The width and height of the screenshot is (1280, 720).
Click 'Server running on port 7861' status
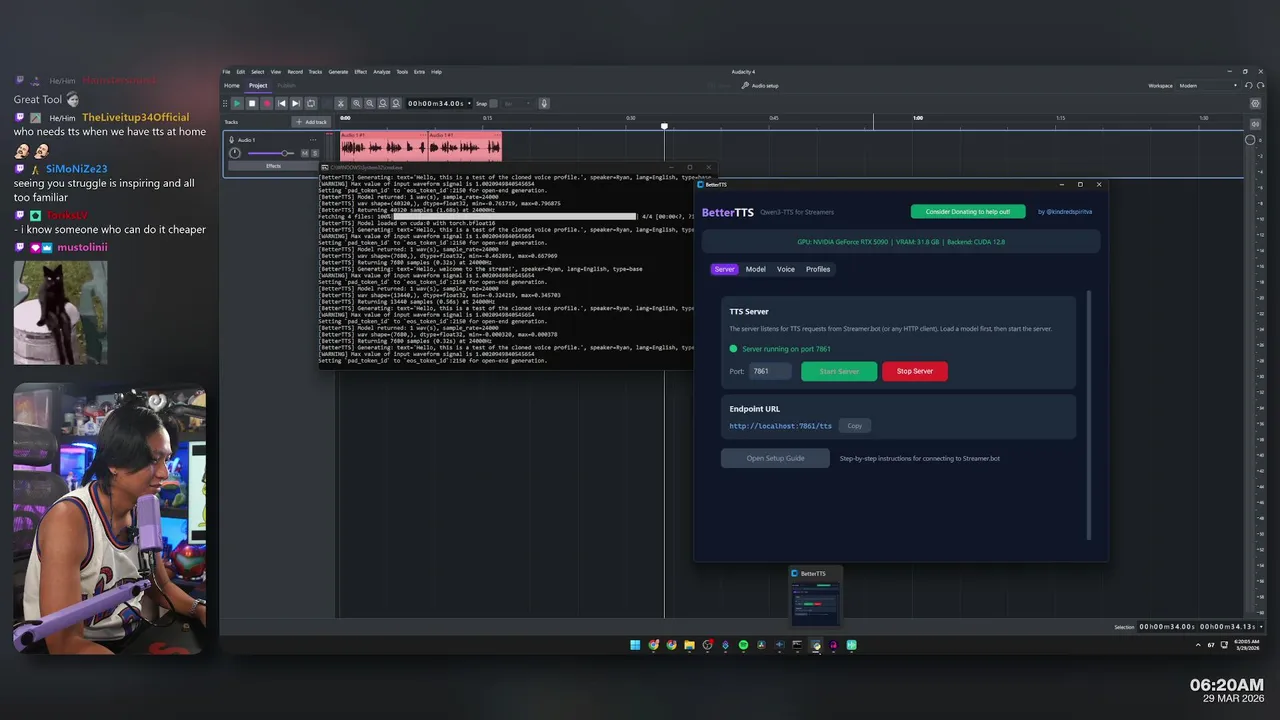pos(786,349)
